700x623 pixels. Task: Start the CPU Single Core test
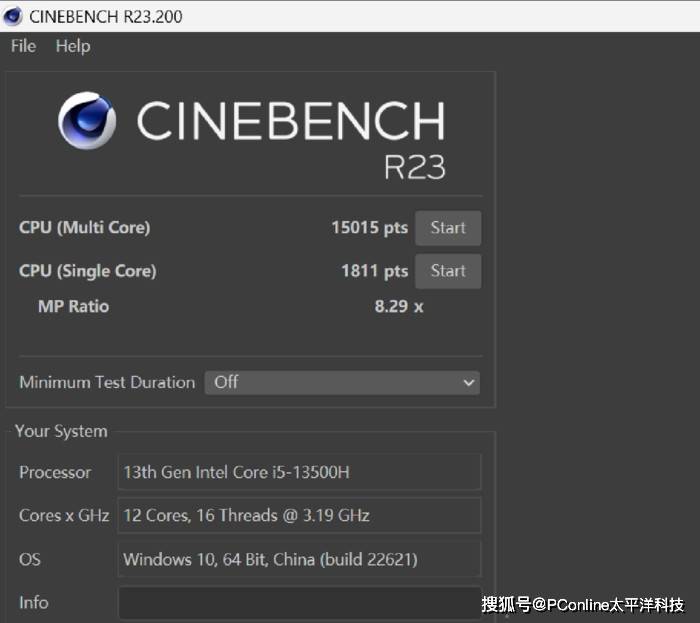[448, 271]
